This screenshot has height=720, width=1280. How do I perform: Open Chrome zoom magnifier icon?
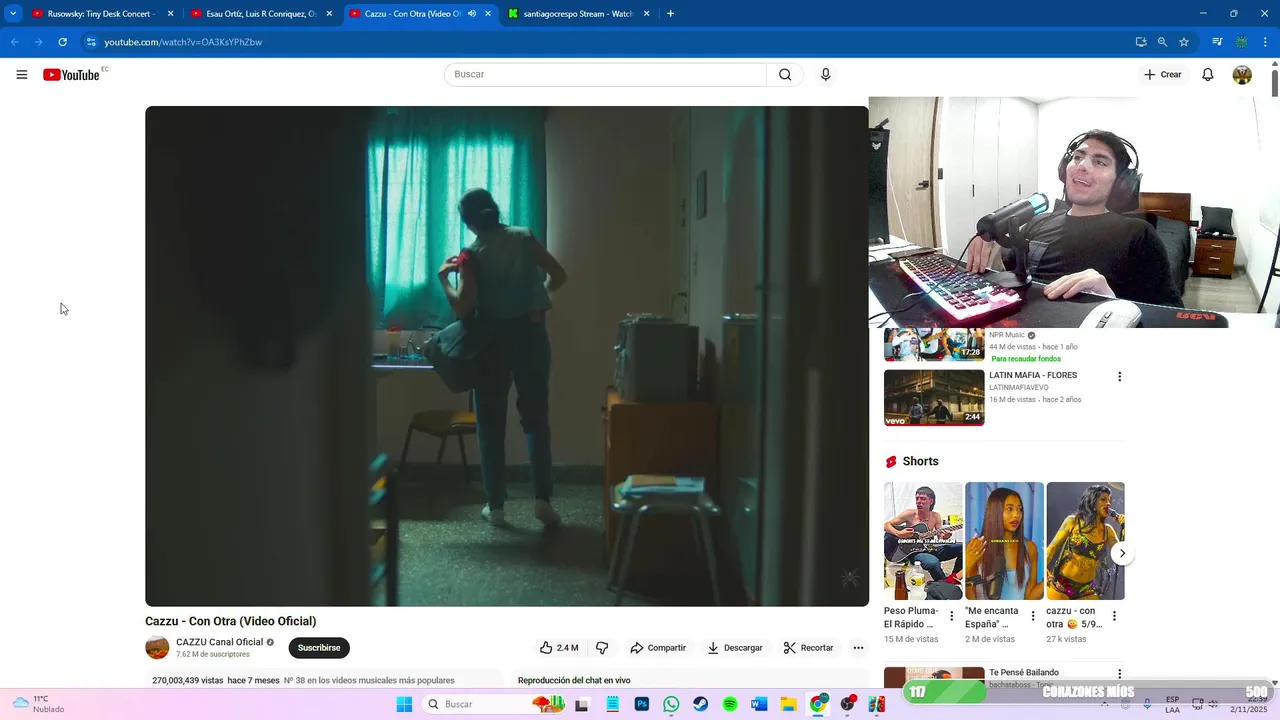point(1162,42)
